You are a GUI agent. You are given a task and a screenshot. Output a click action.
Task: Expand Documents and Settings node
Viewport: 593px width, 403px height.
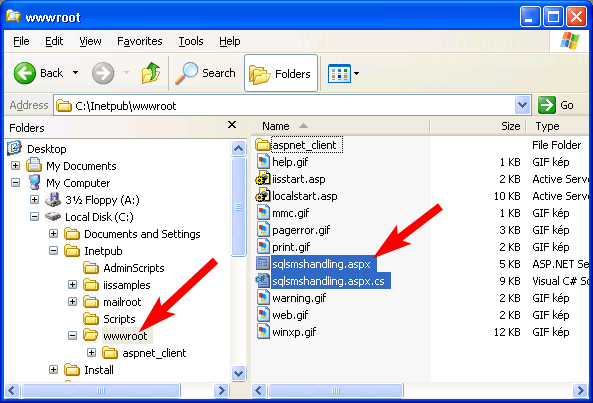pos(53,234)
